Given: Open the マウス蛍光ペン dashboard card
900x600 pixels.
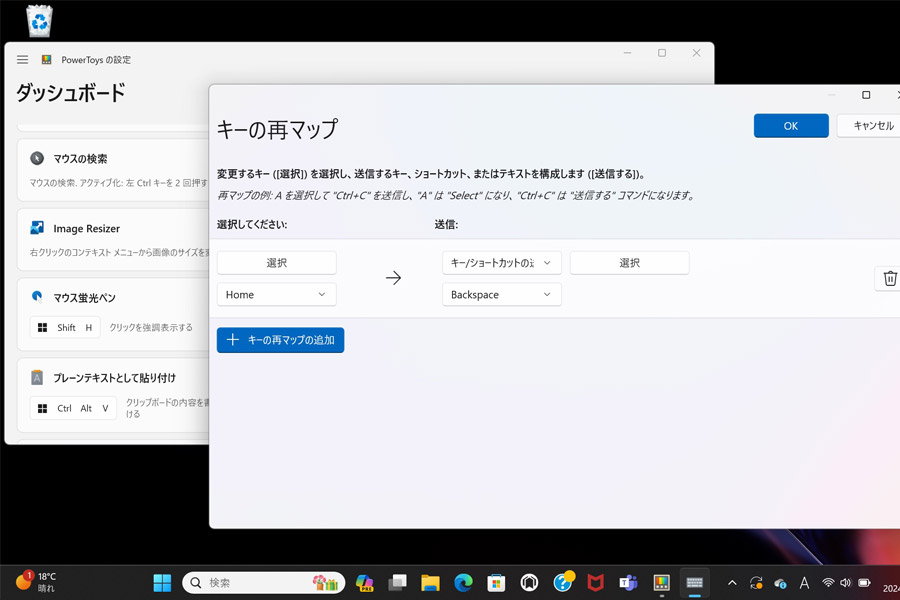Looking at the screenshot, I should pos(115,315).
